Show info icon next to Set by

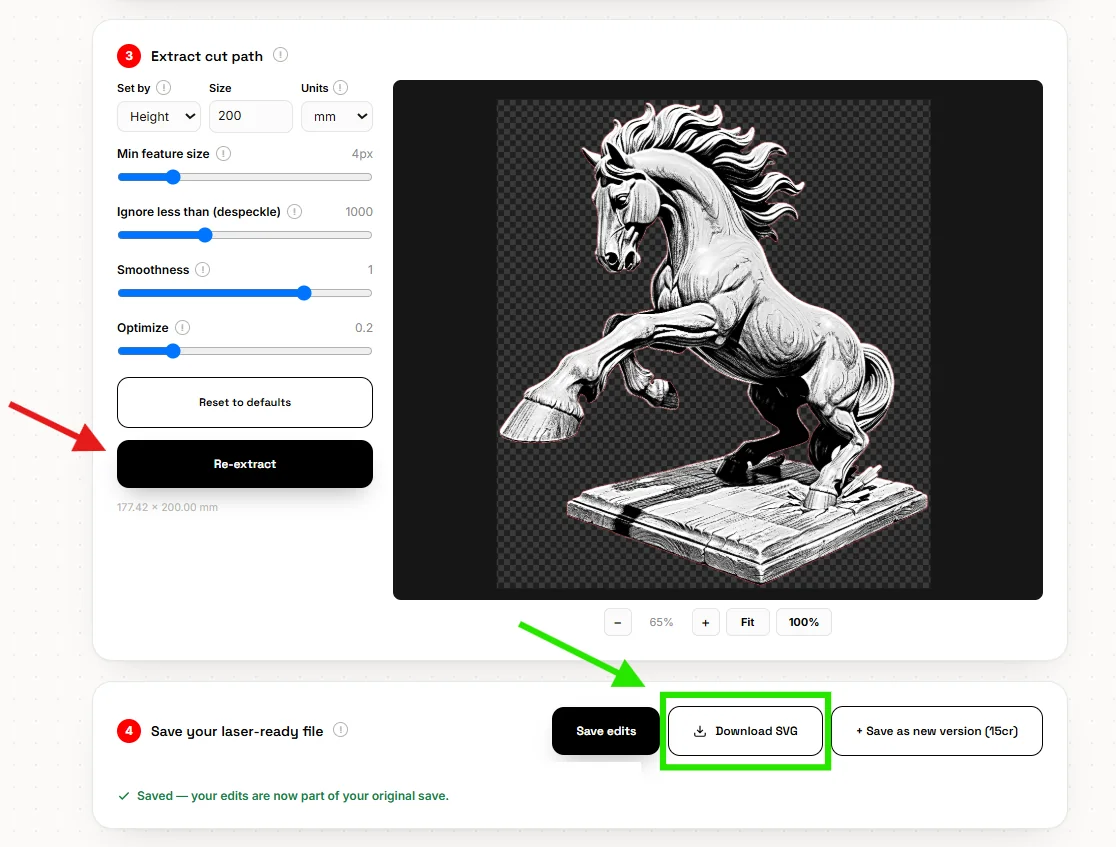164,88
